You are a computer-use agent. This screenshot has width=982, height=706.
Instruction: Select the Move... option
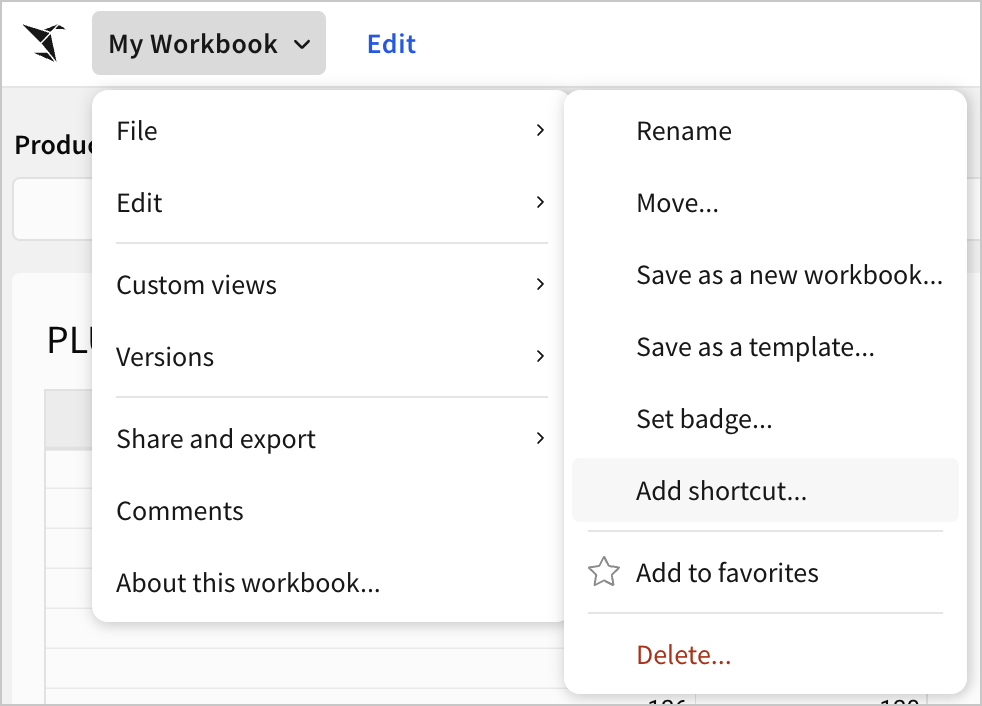677,203
